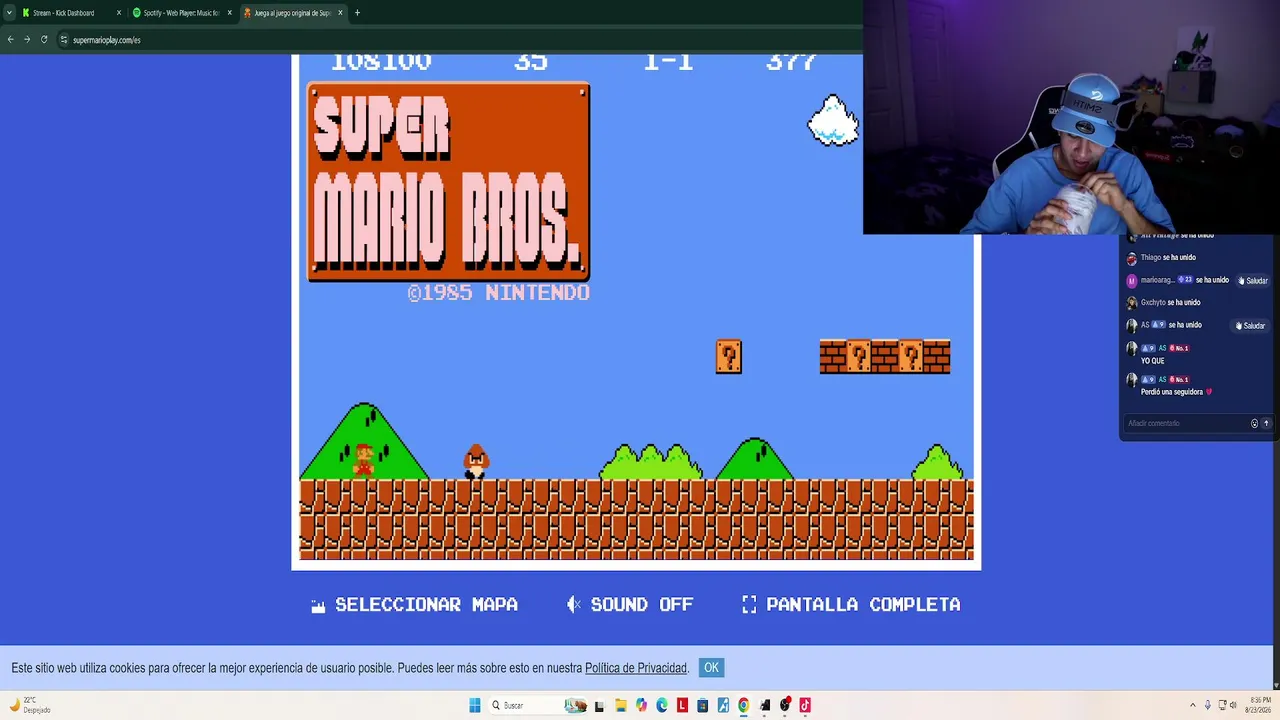The image size is (1280, 720).
Task: Reload the supermarioplay page
Action: 44,40
